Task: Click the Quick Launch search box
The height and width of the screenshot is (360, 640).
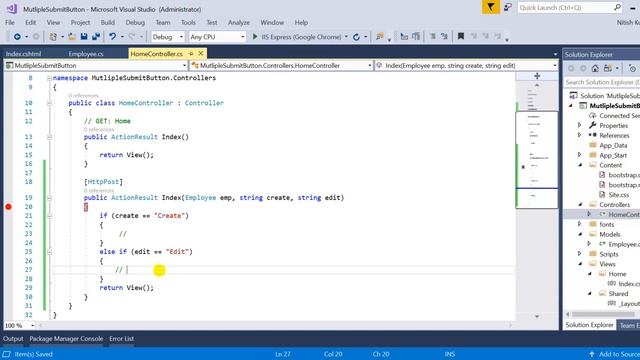Action: (x=570, y=8)
